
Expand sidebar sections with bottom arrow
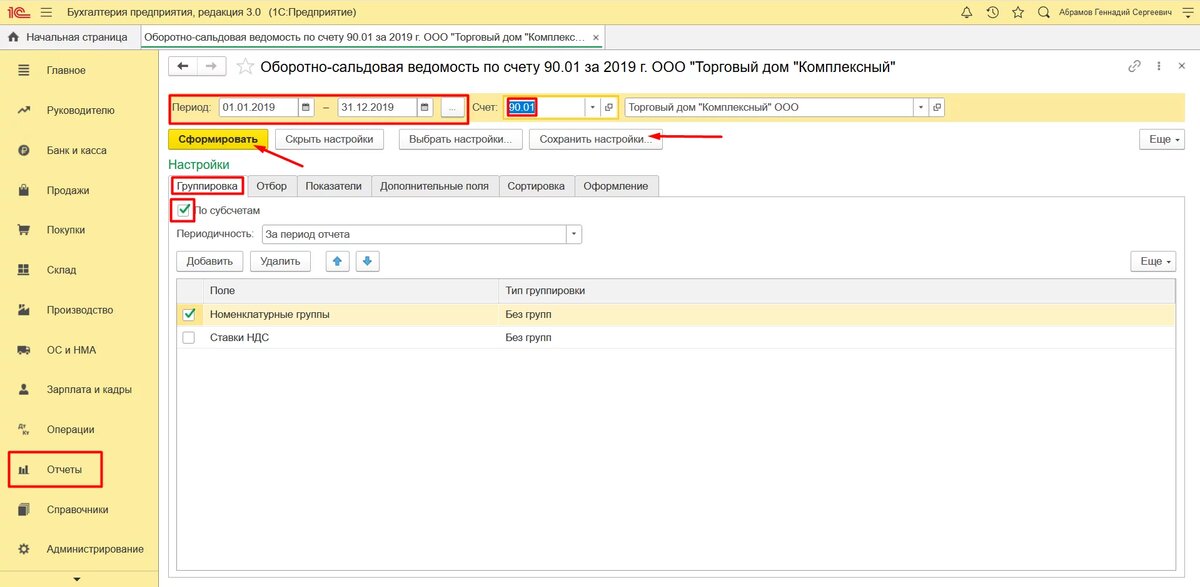point(79,579)
